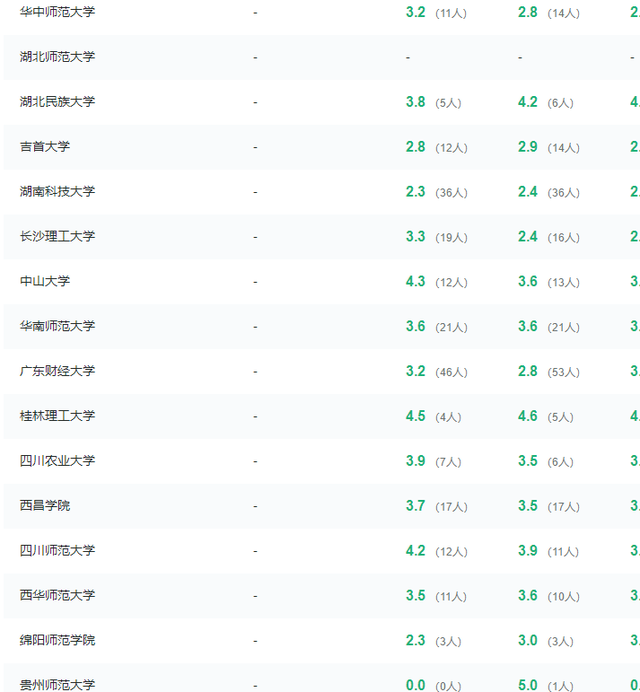Click the 3.3 score for 长沙理工大学
The width and height of the screenshot is (640, 692).
tap(415, 237)
